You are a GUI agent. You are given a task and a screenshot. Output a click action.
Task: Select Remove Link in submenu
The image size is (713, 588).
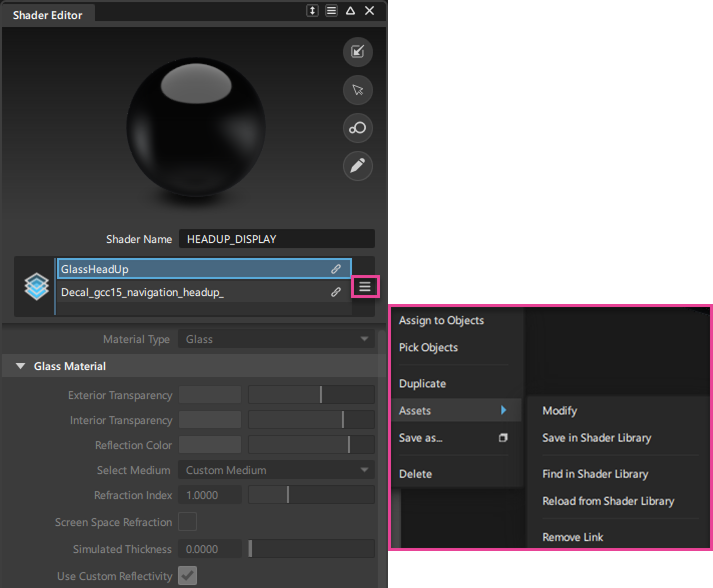pyautogui.click(x=572, y=537)
